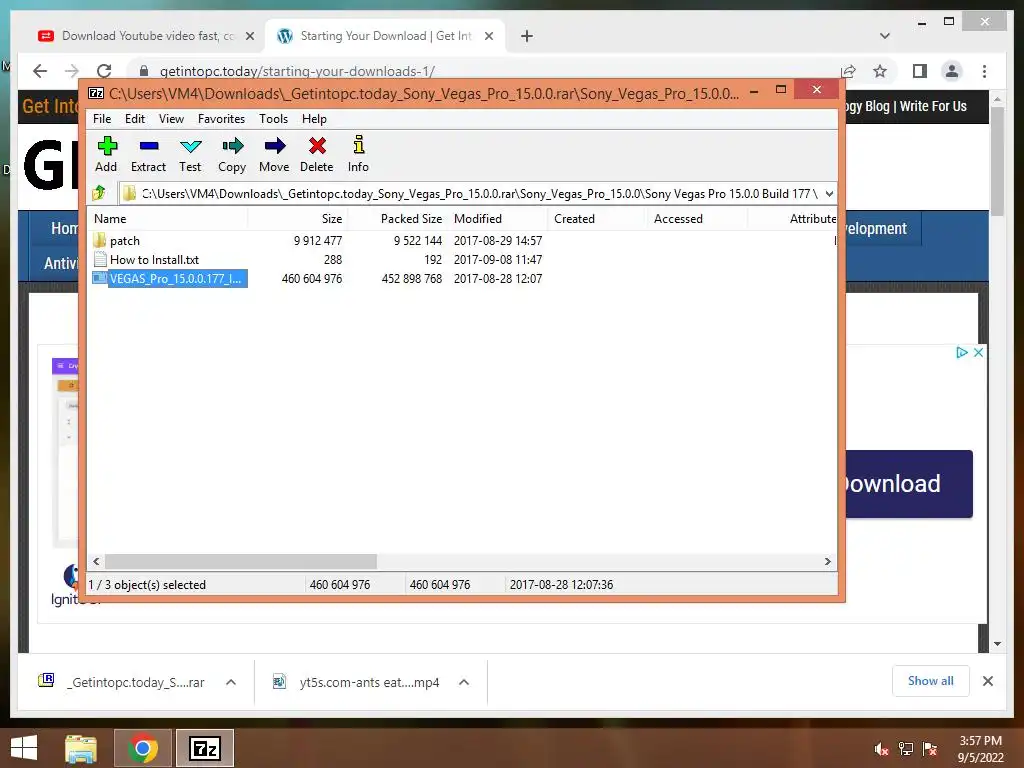
Task: Close the webpage advertisement X
Action: pyautogui.click(x=978, y=353)
